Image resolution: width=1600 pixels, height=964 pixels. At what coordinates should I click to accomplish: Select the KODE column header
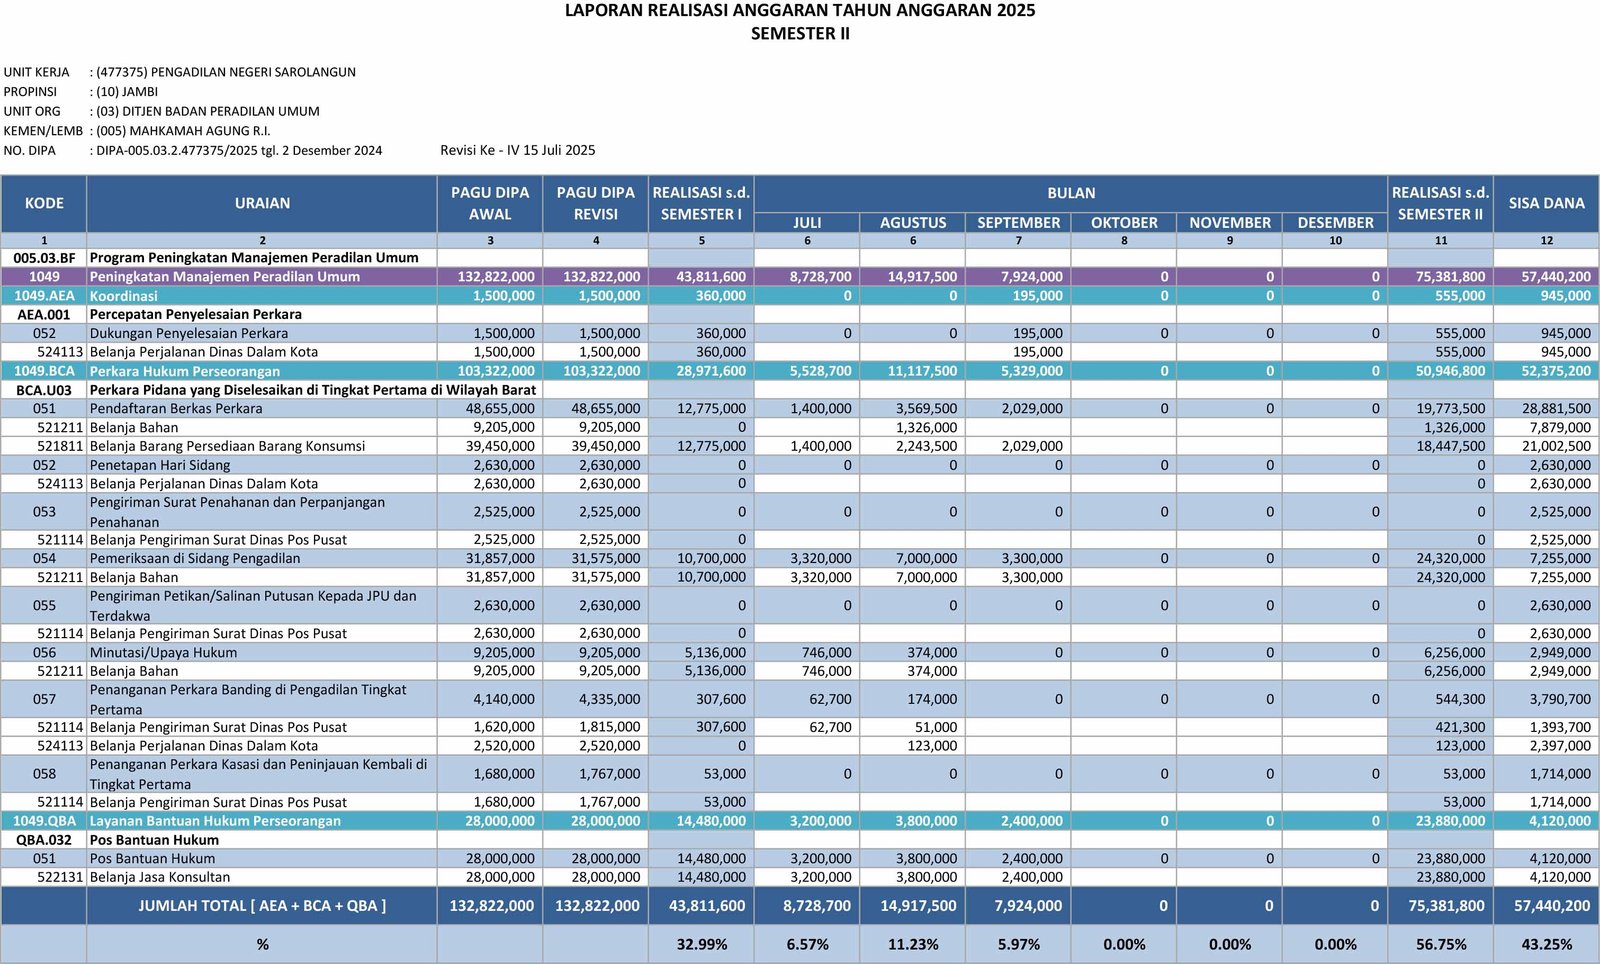tap(44, 203)
